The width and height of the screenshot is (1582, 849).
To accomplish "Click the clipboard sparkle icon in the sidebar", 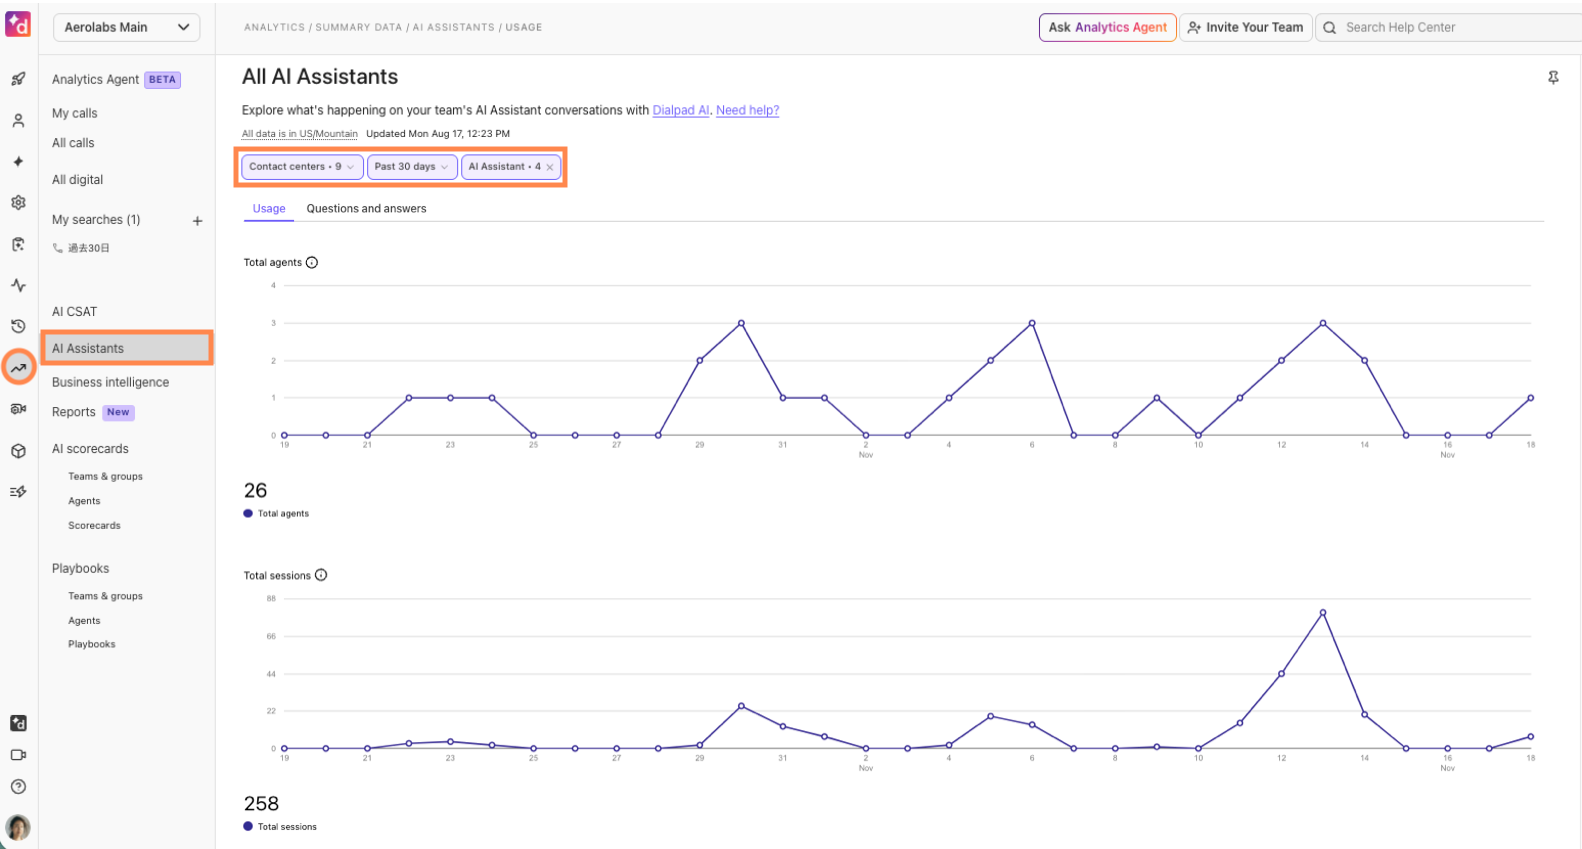I will coord(18,244).
